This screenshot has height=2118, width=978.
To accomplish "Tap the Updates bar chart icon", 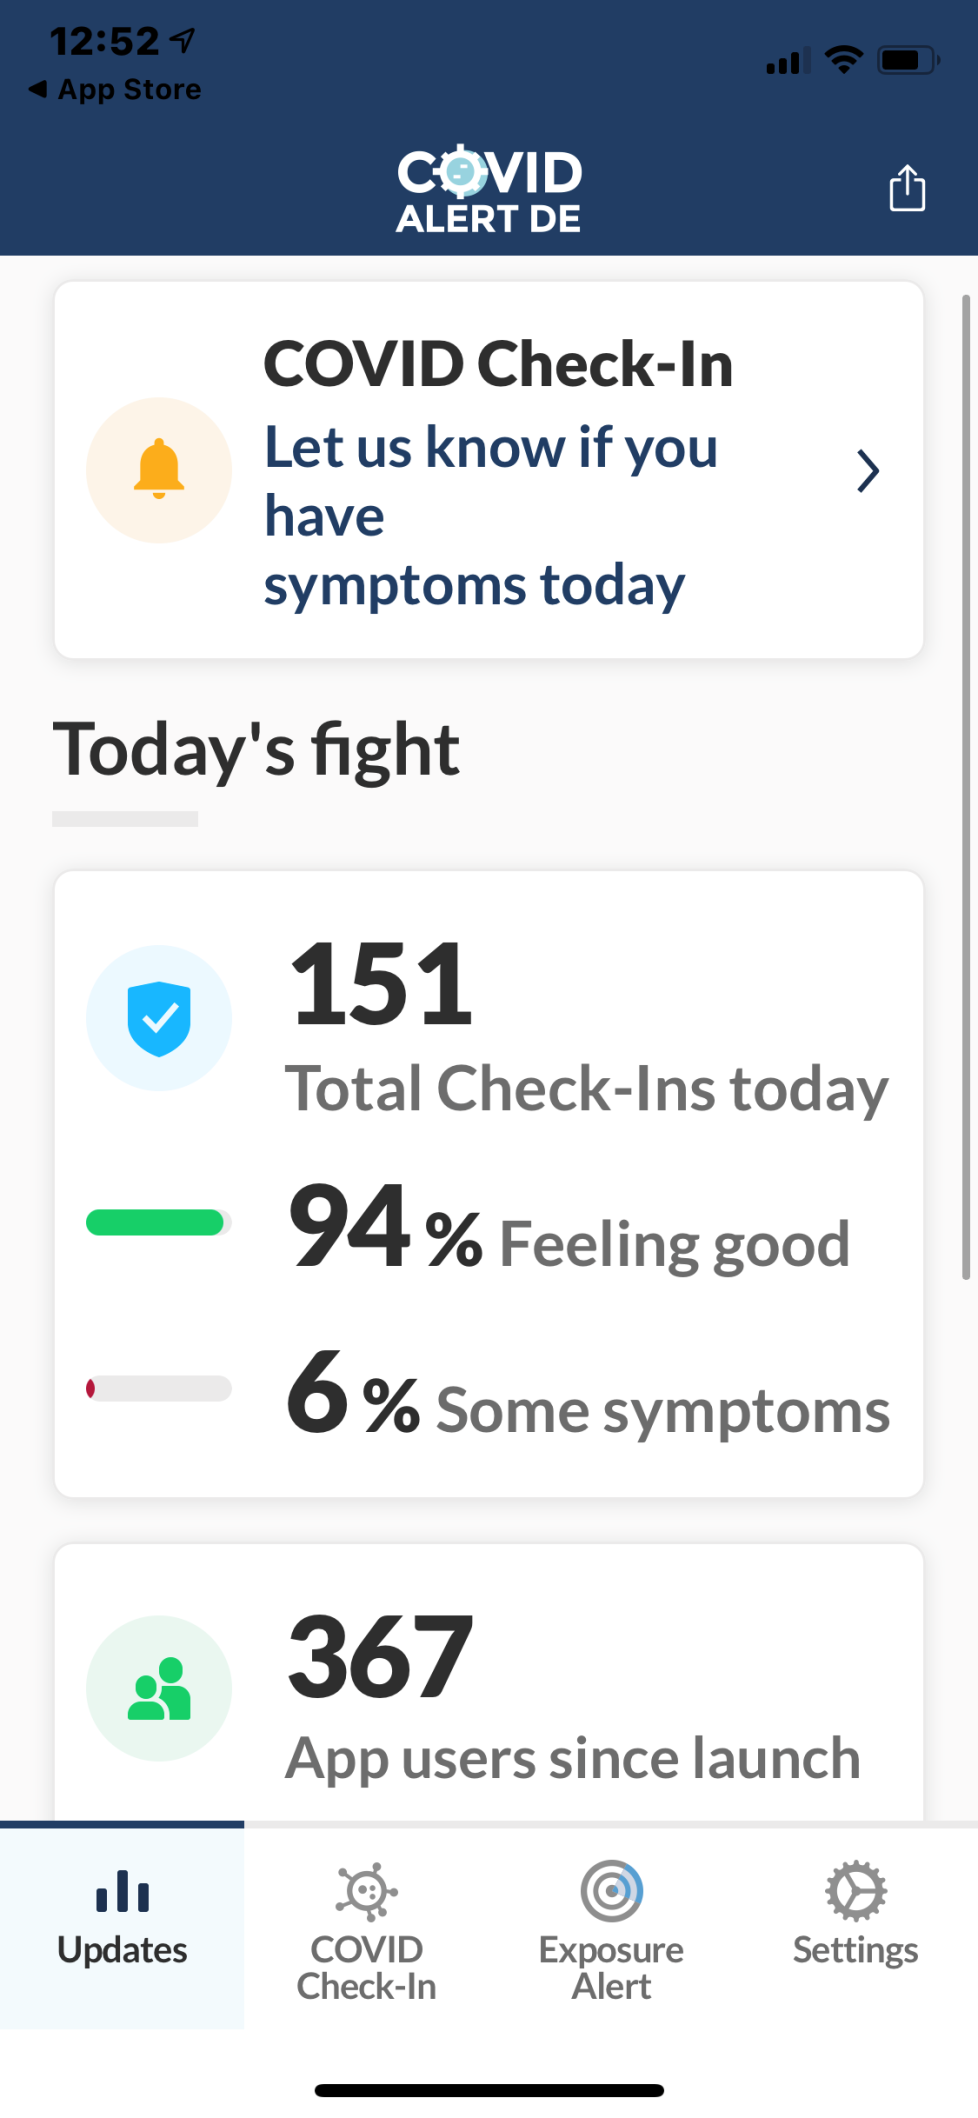I will coord(122,1890).
